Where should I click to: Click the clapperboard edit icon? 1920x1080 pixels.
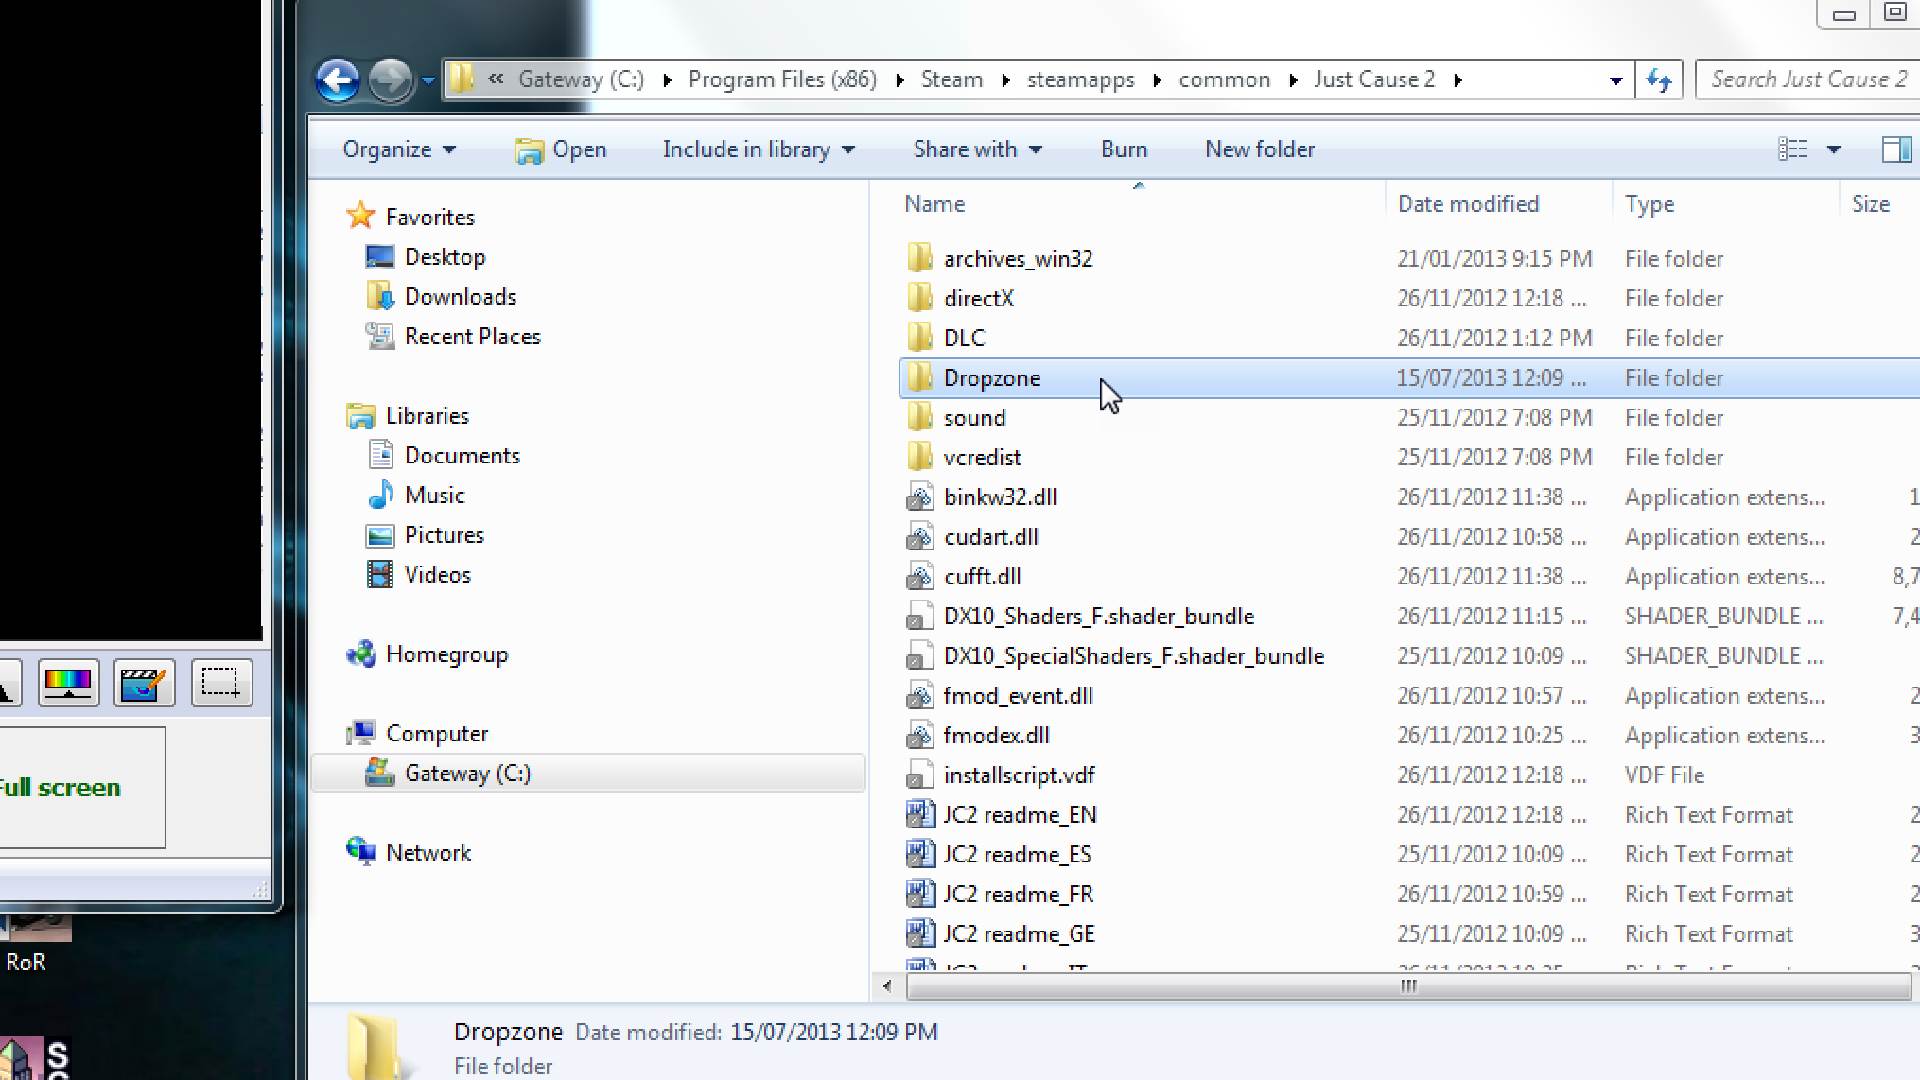143,683
